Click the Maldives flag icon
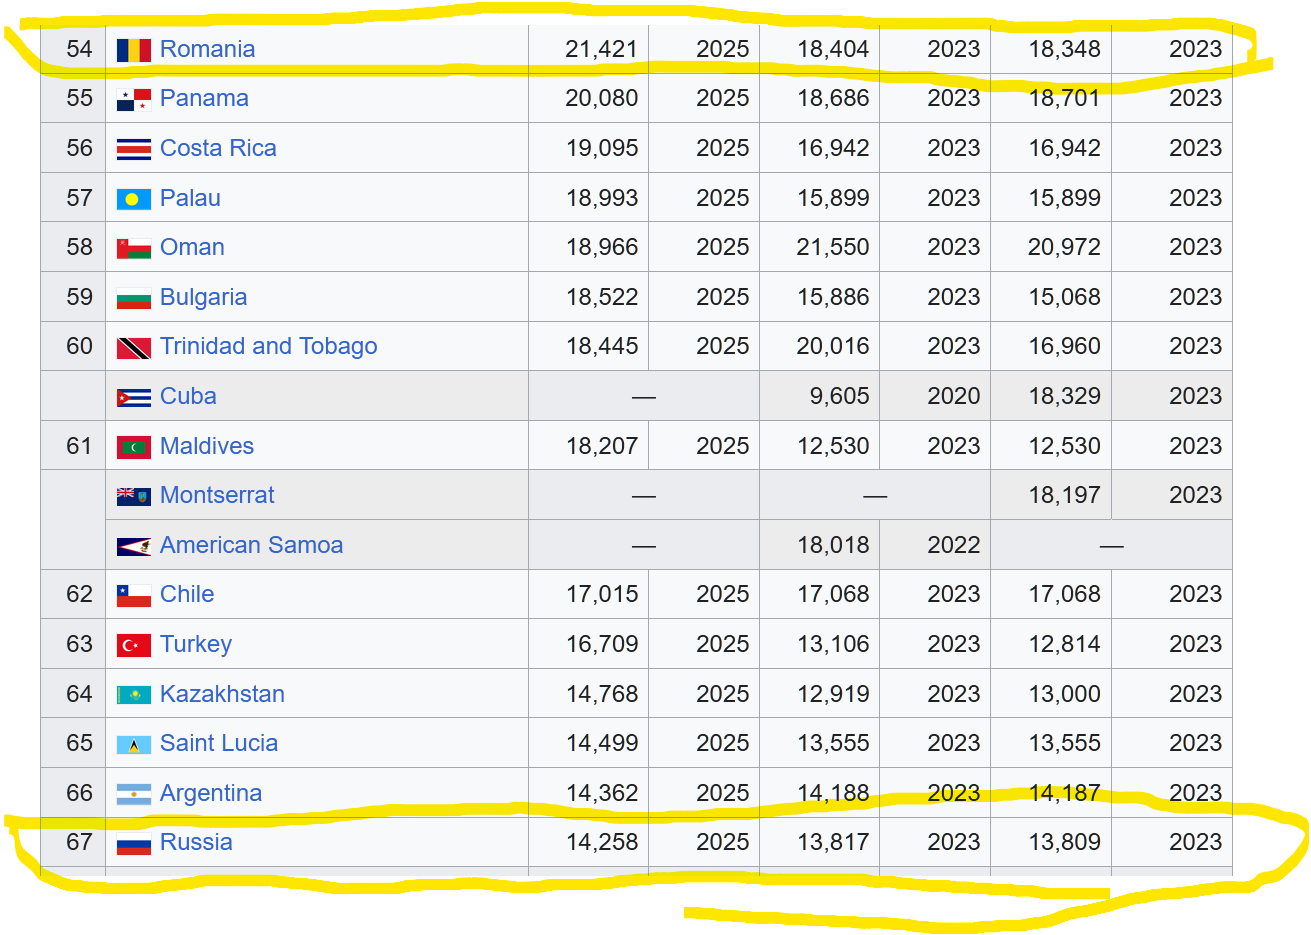This screenshot has width=1311, height=935. pos(134,447)
